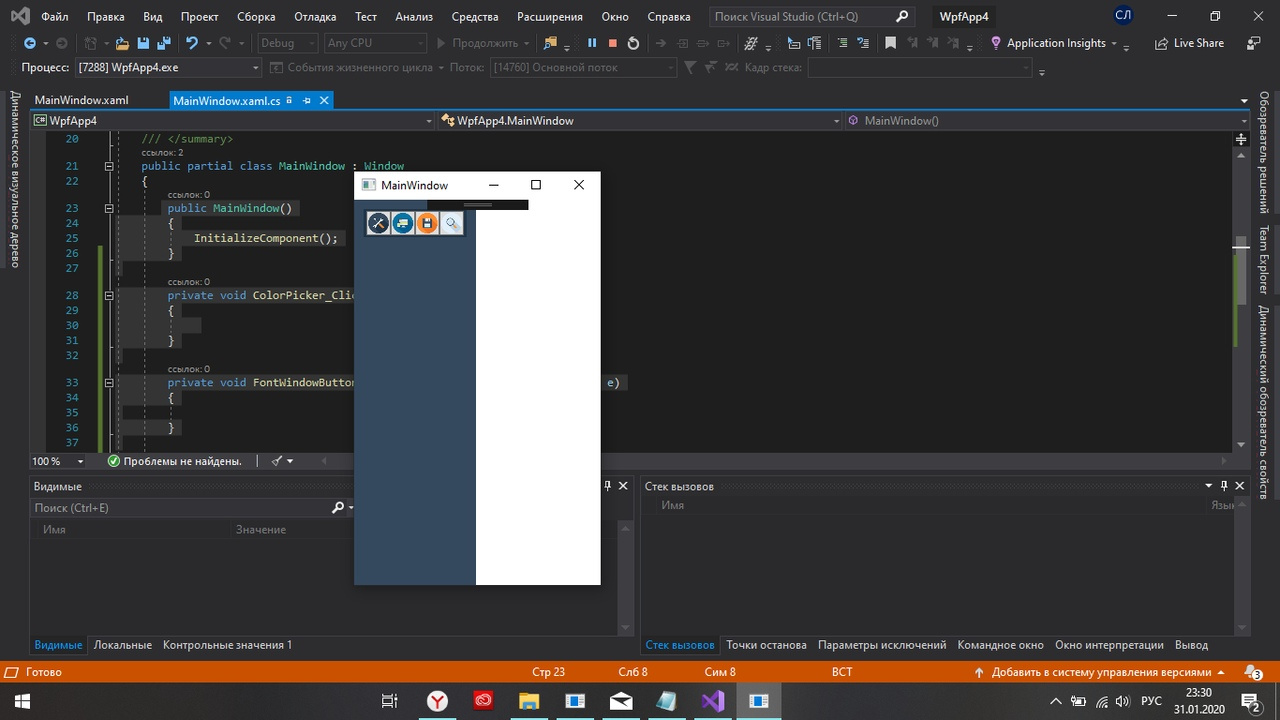Open Visual Studio taskbar icon
The height and width of the screenshot is (720, 1280).
(x=713, y=701)
